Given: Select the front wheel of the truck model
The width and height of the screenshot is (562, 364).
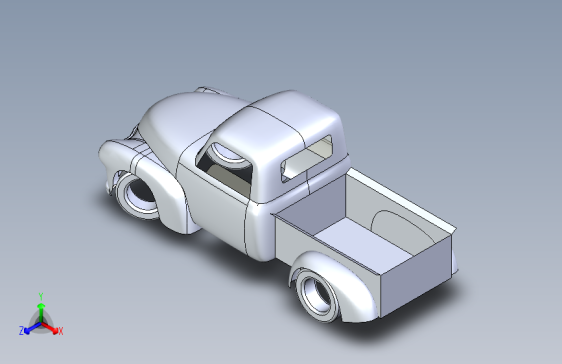Looking at the screenshot, I should point(138,196).
